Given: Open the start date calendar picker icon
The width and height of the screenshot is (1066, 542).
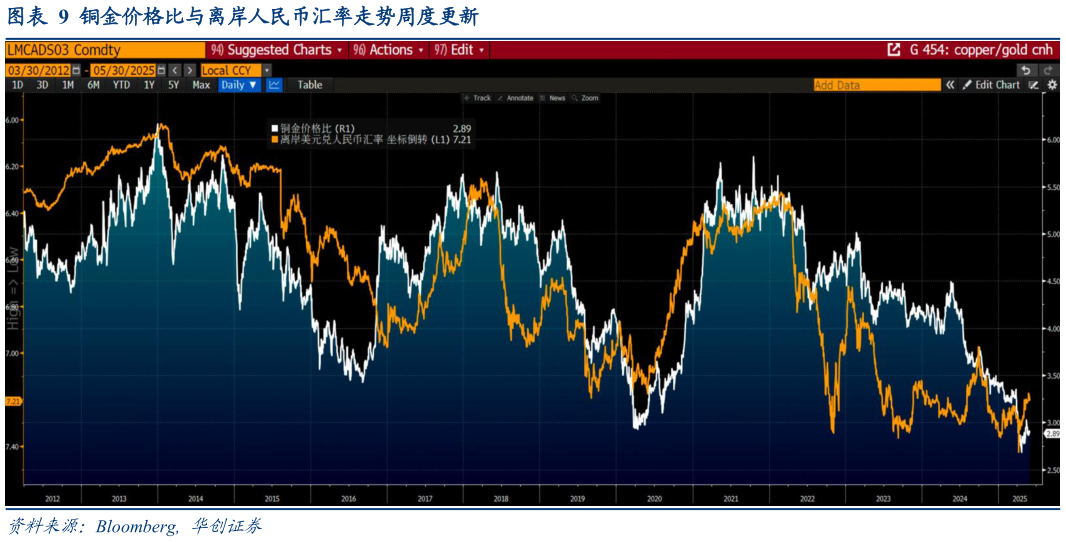Looking at the screenshot, I should 76,70.
